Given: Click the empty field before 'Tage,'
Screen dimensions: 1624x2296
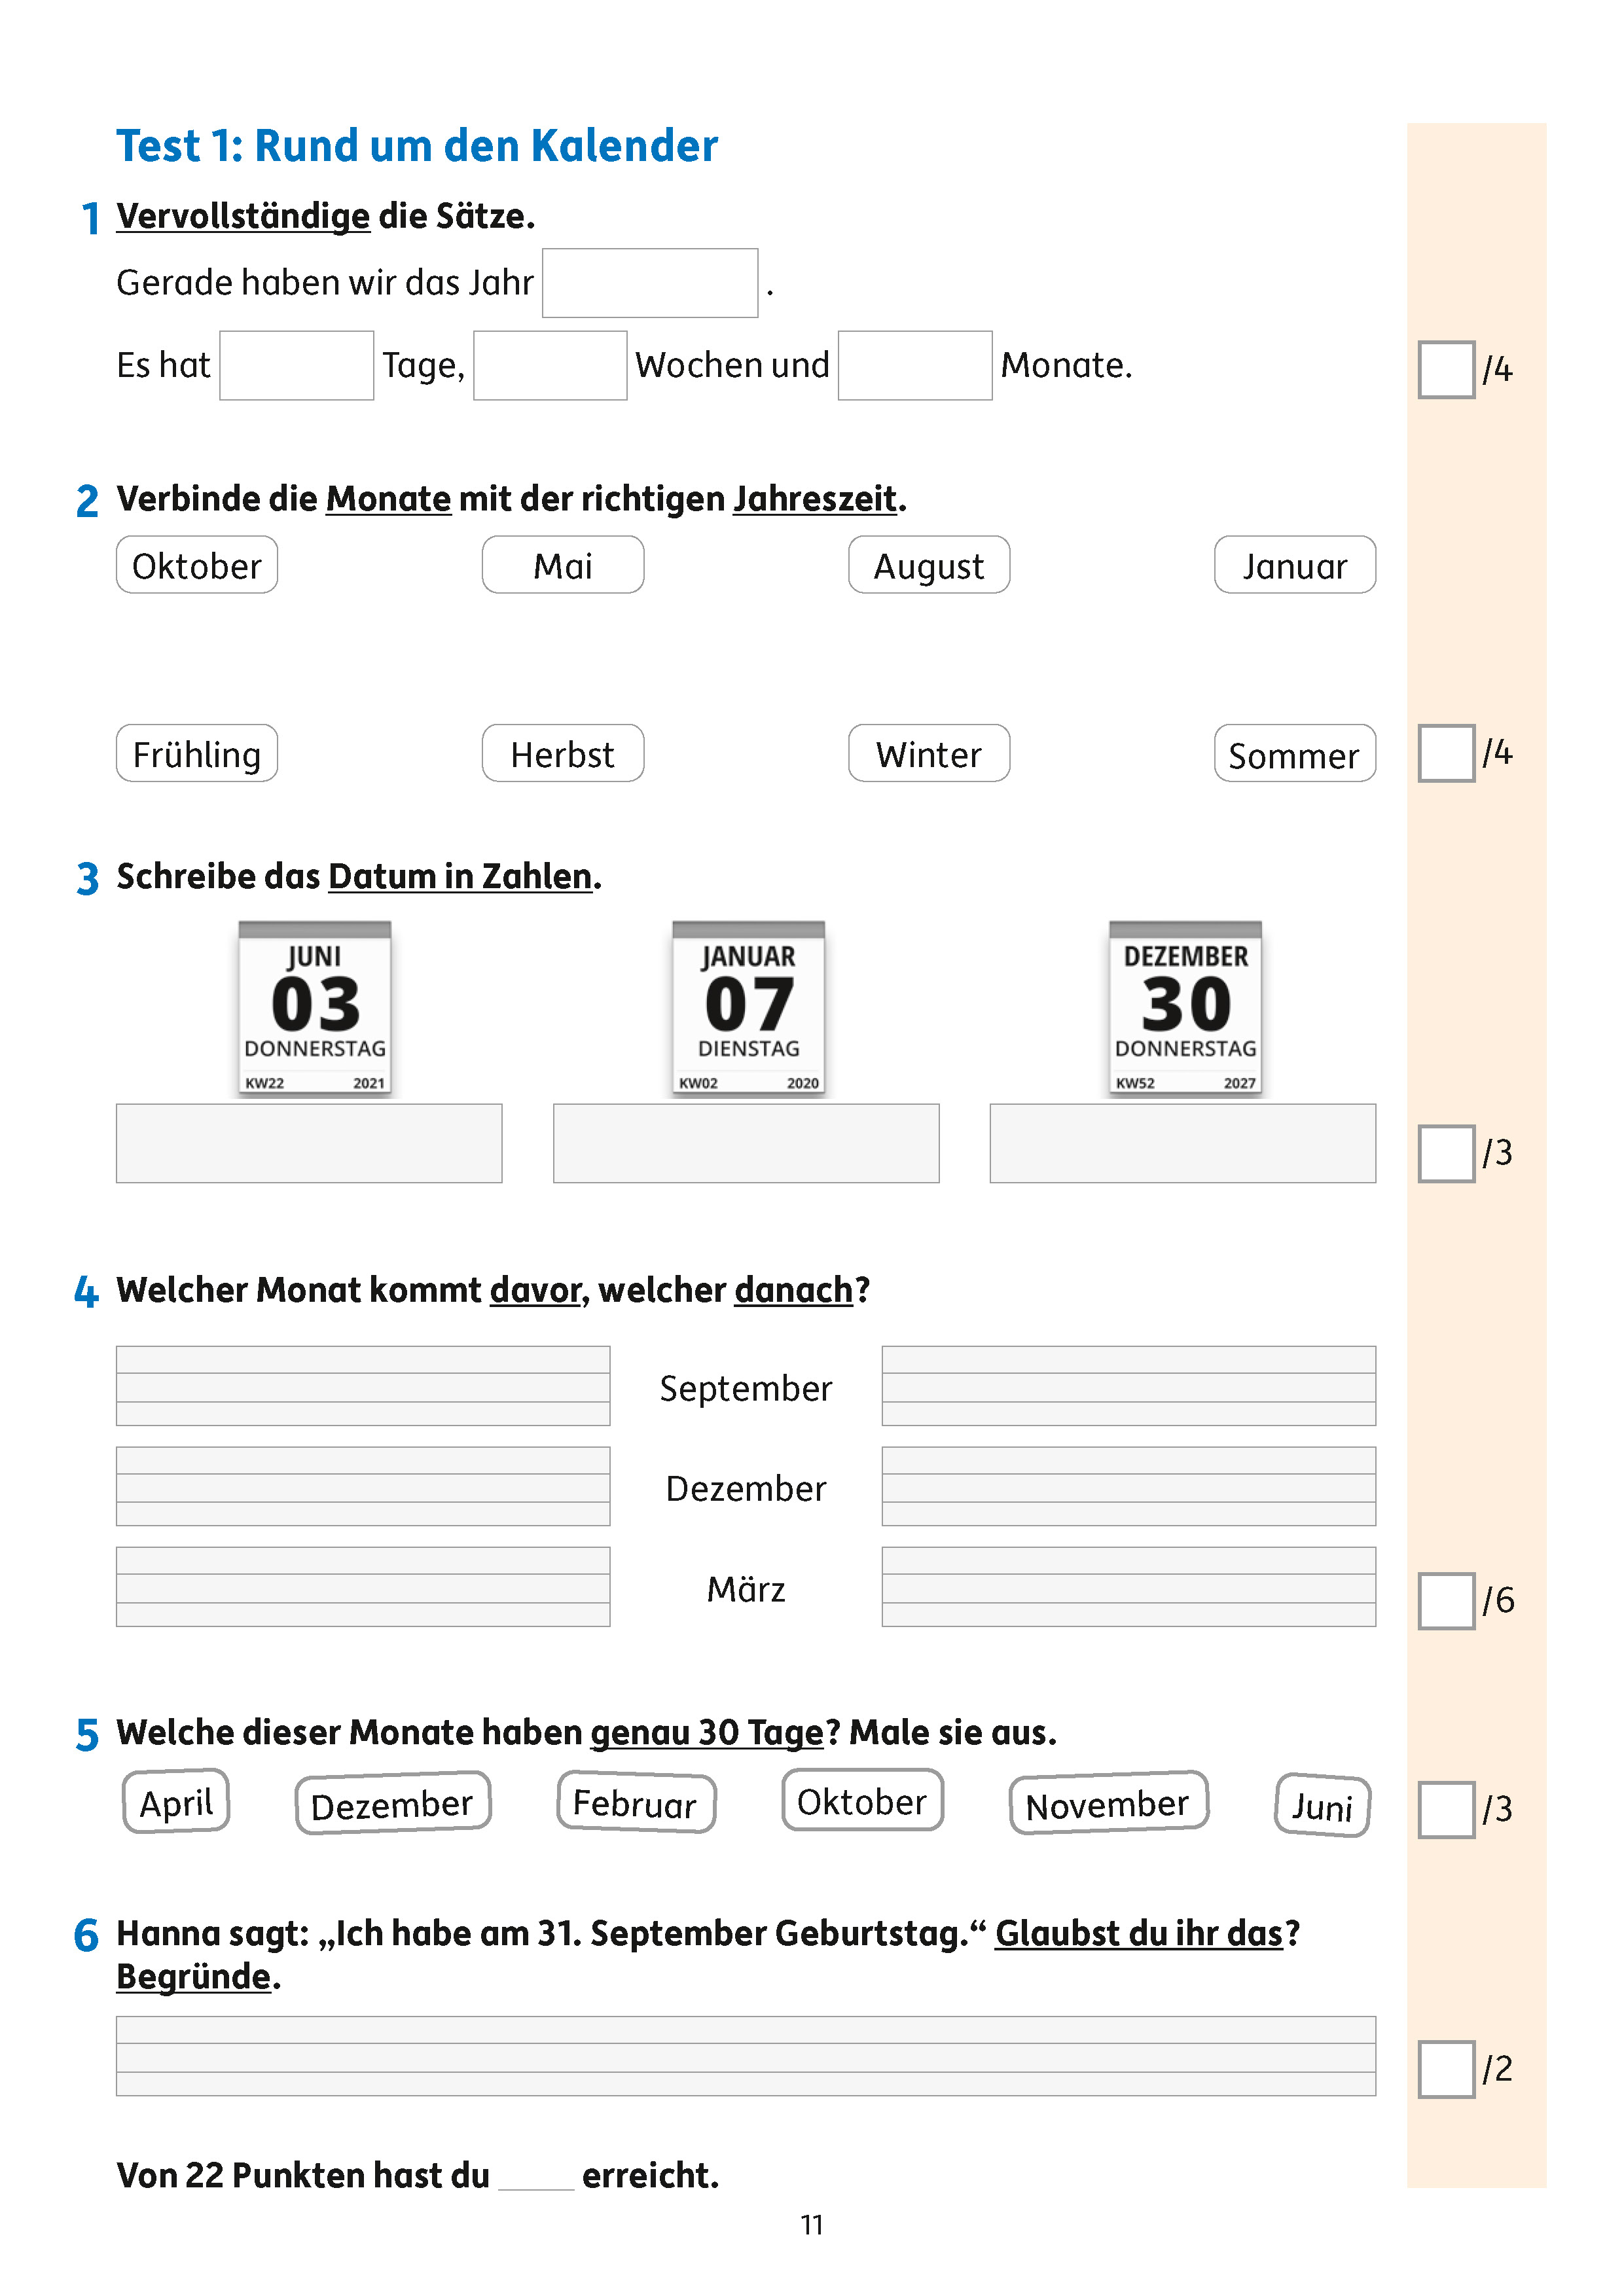Looking at the screenshot, I should pos(297,366).
